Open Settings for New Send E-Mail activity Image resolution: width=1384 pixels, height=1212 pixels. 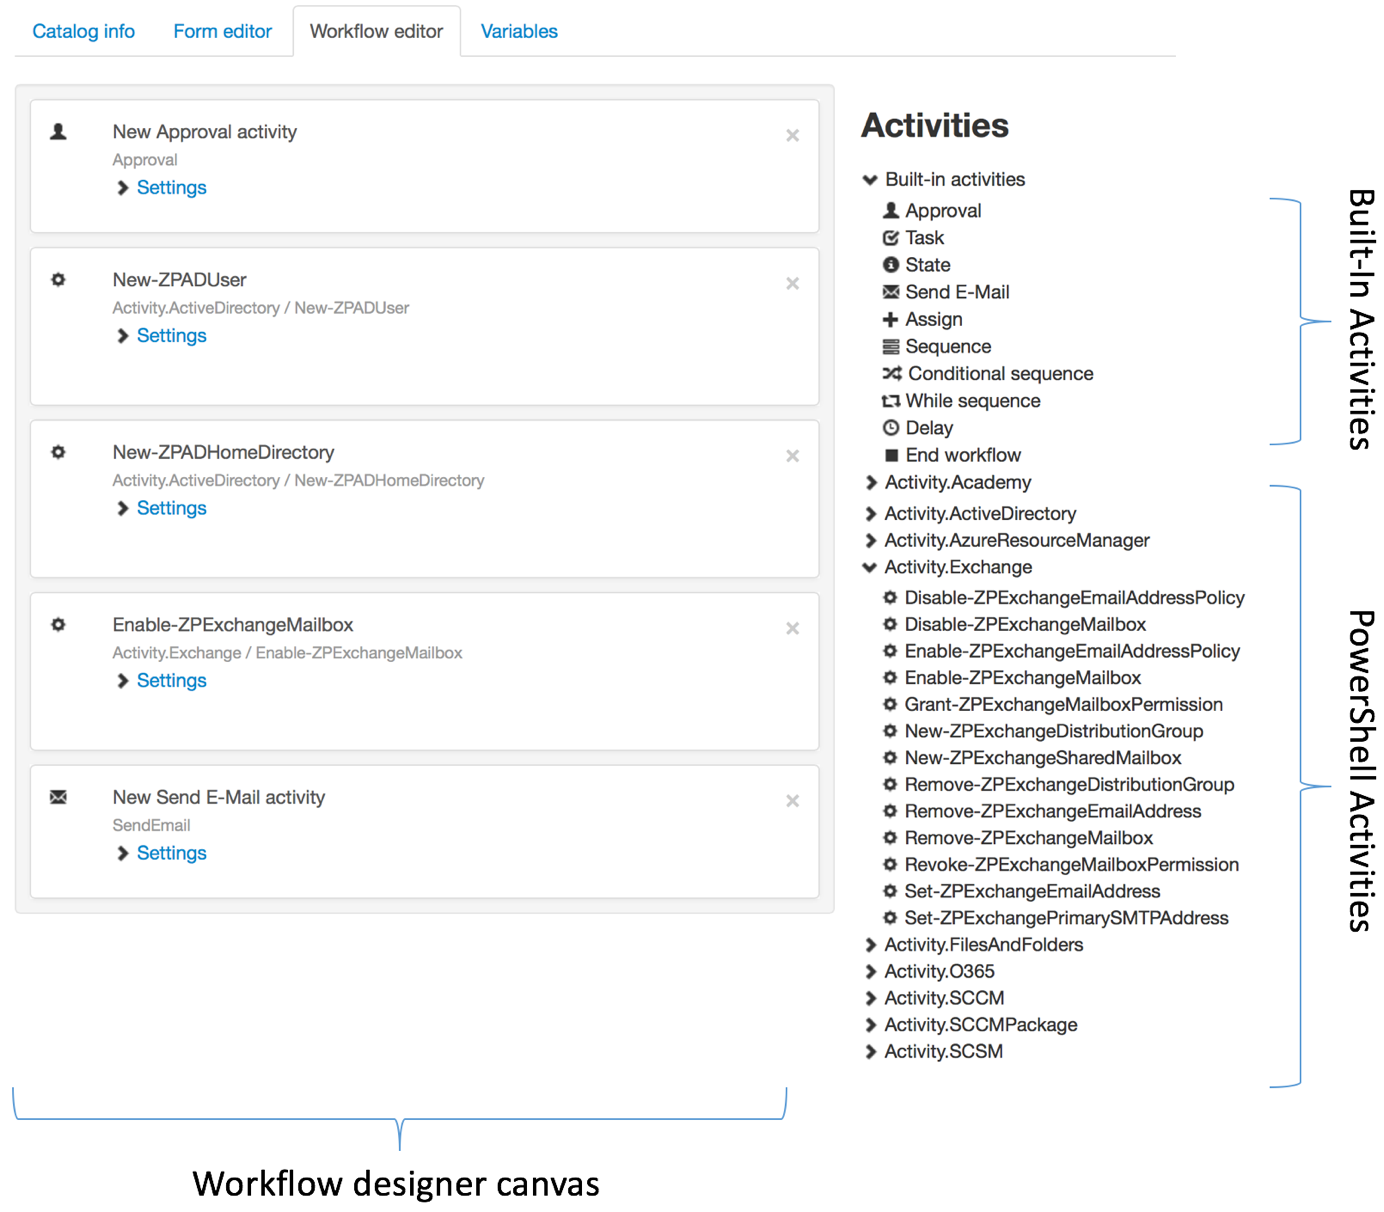click(x=171, y=853)
